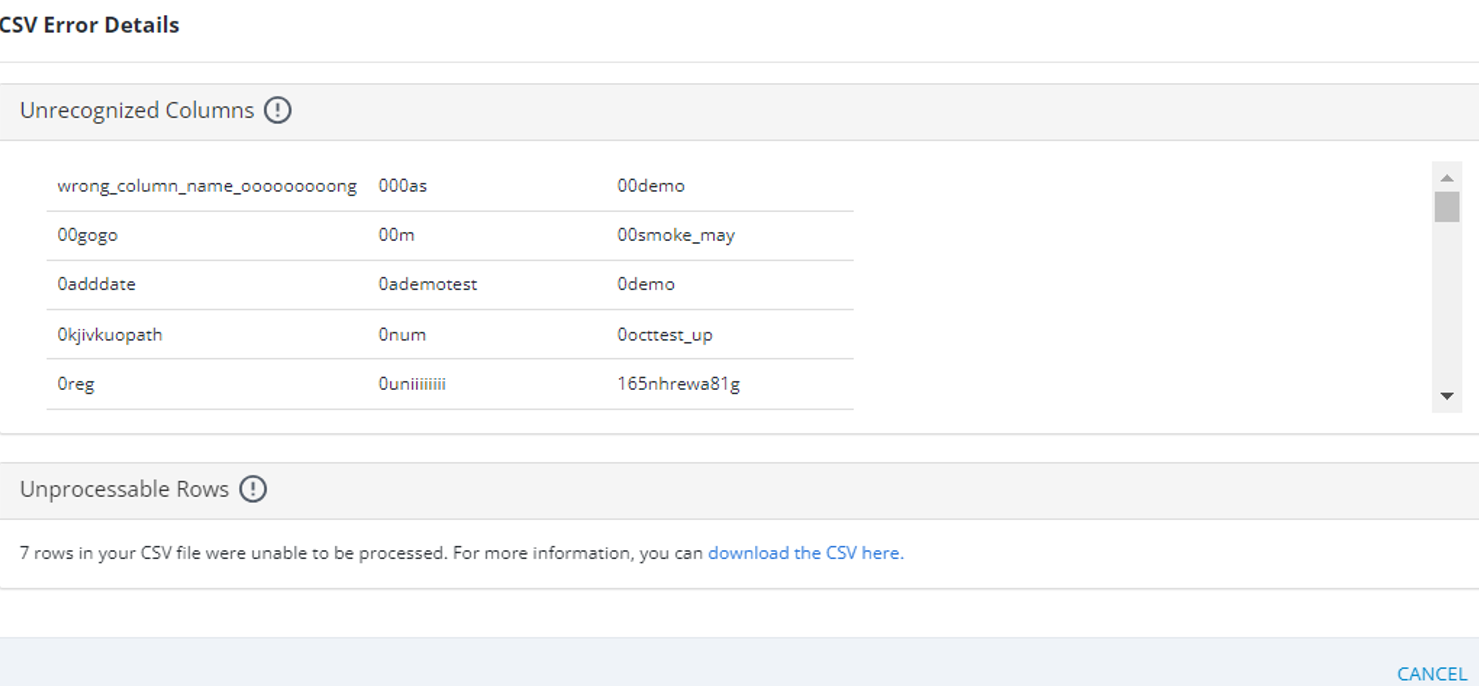Click the 0ademotest column name

click(x=428, y=284)
